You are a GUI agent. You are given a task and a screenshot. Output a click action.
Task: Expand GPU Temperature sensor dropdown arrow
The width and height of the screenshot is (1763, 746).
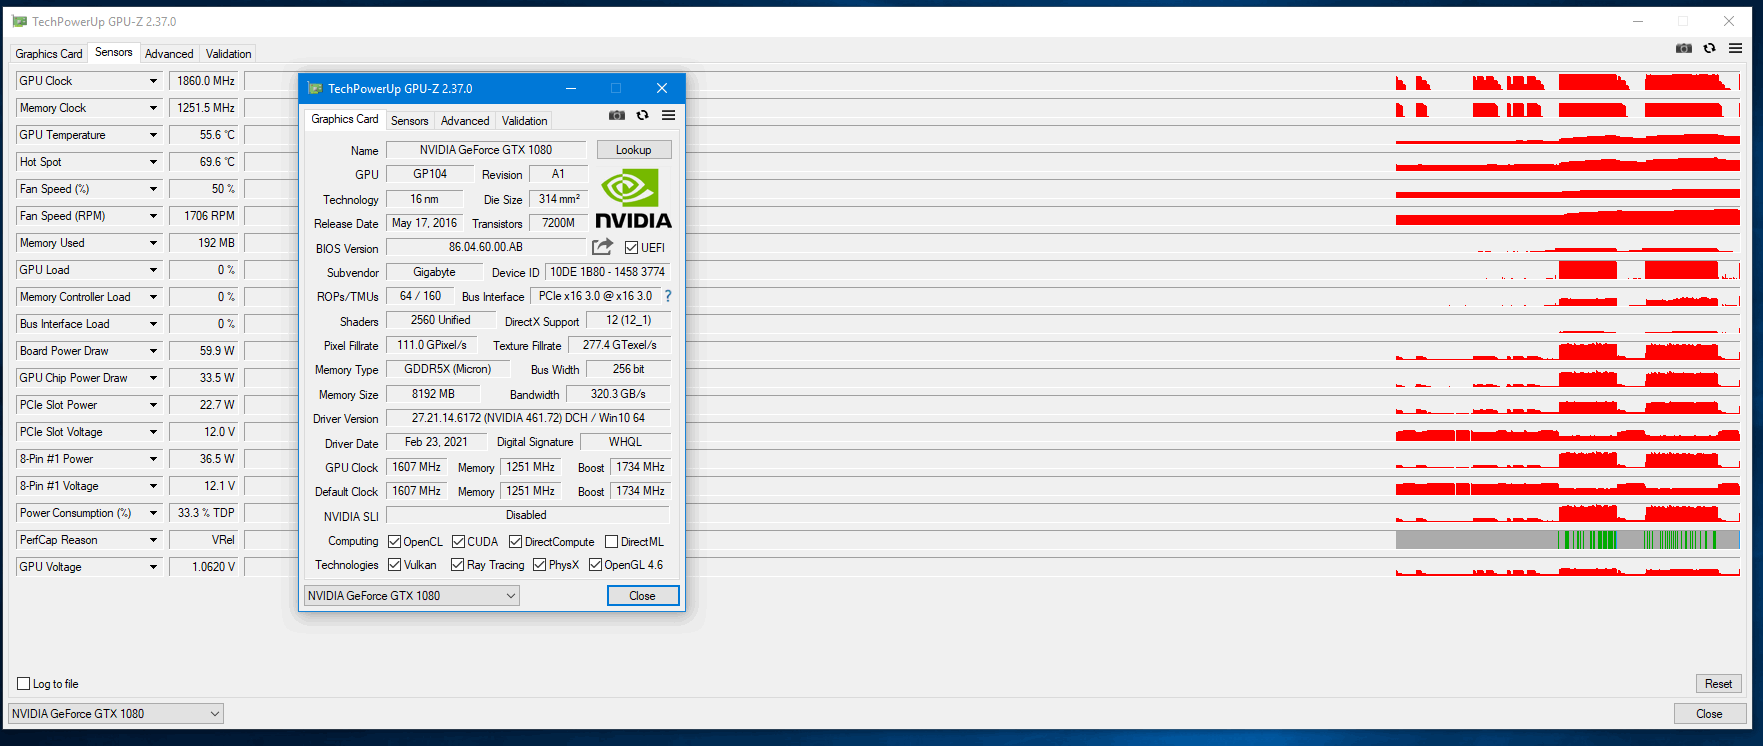[x=153, y=135]
